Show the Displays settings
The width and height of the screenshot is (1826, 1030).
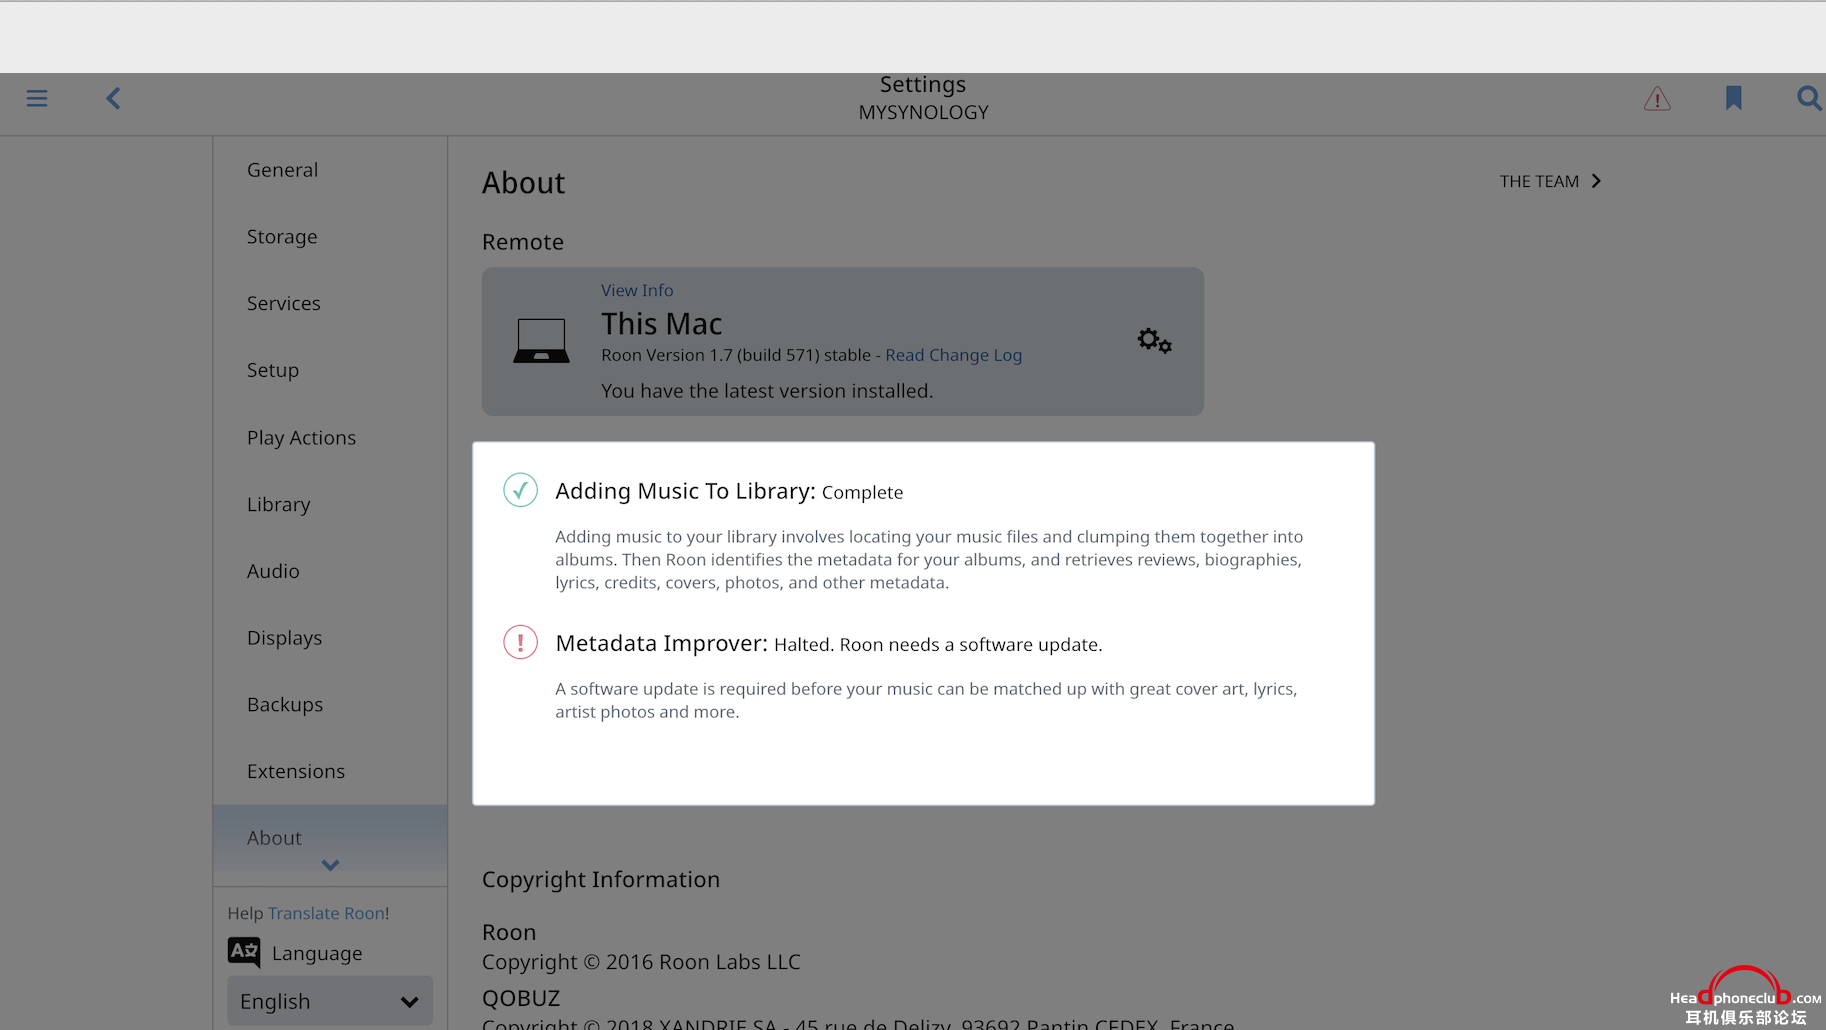coord(330,638)
